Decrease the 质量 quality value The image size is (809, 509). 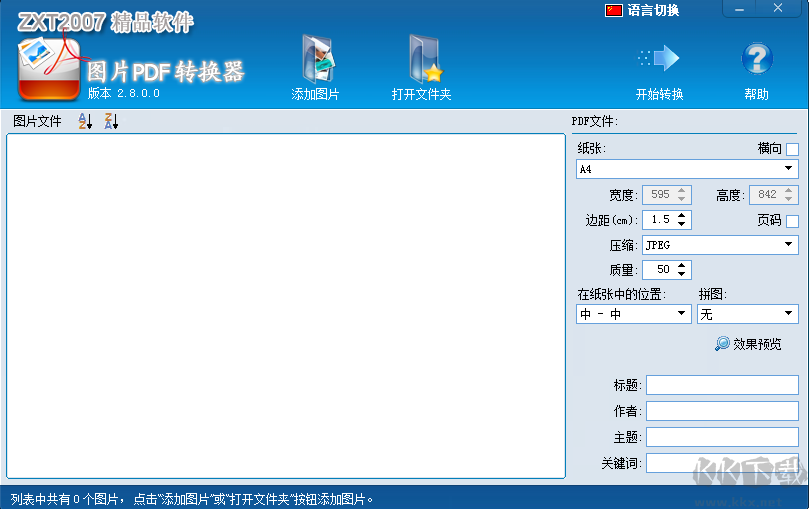pyautogui.click(x=682, y=274)
